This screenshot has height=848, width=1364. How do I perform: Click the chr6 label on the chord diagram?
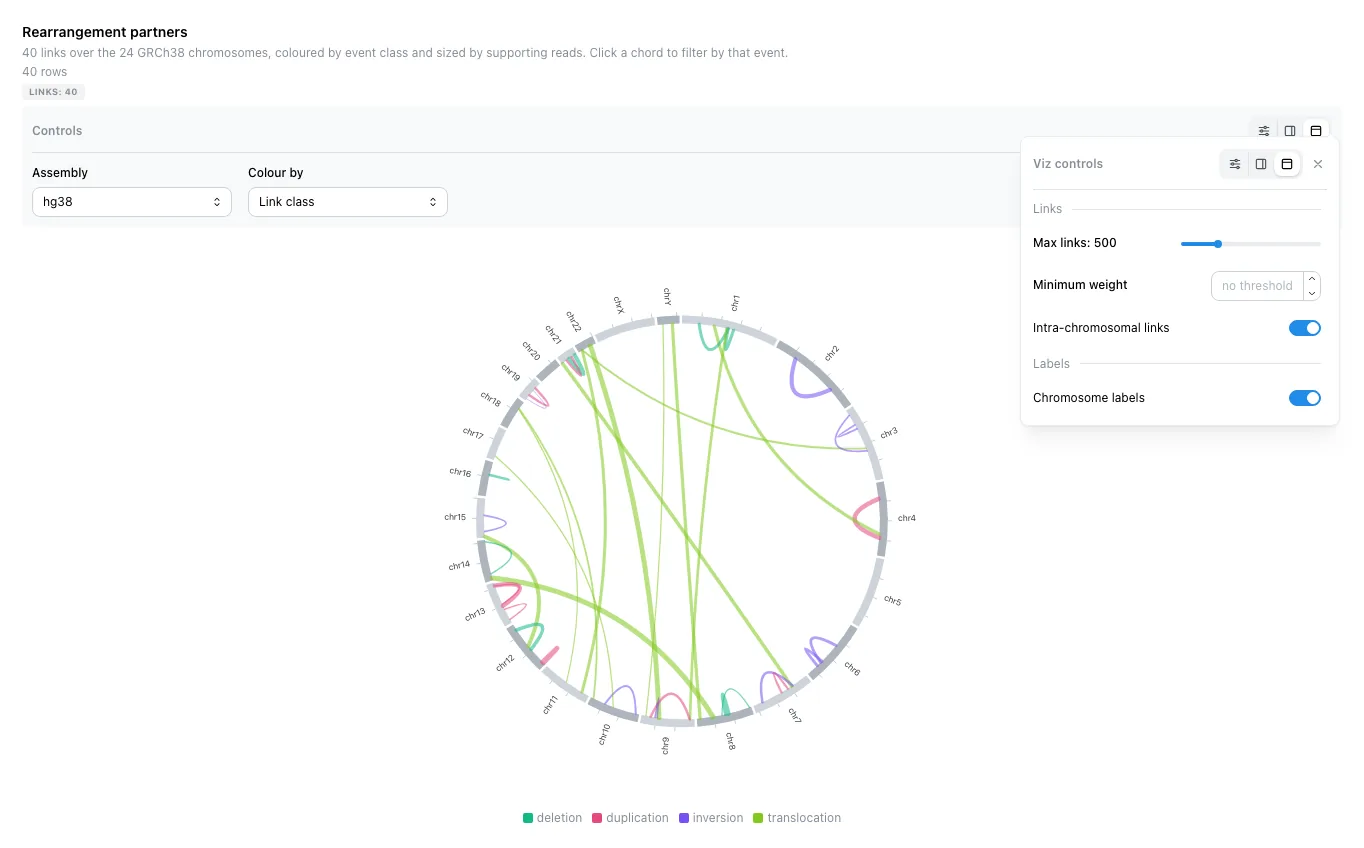(x=851, y=668)
